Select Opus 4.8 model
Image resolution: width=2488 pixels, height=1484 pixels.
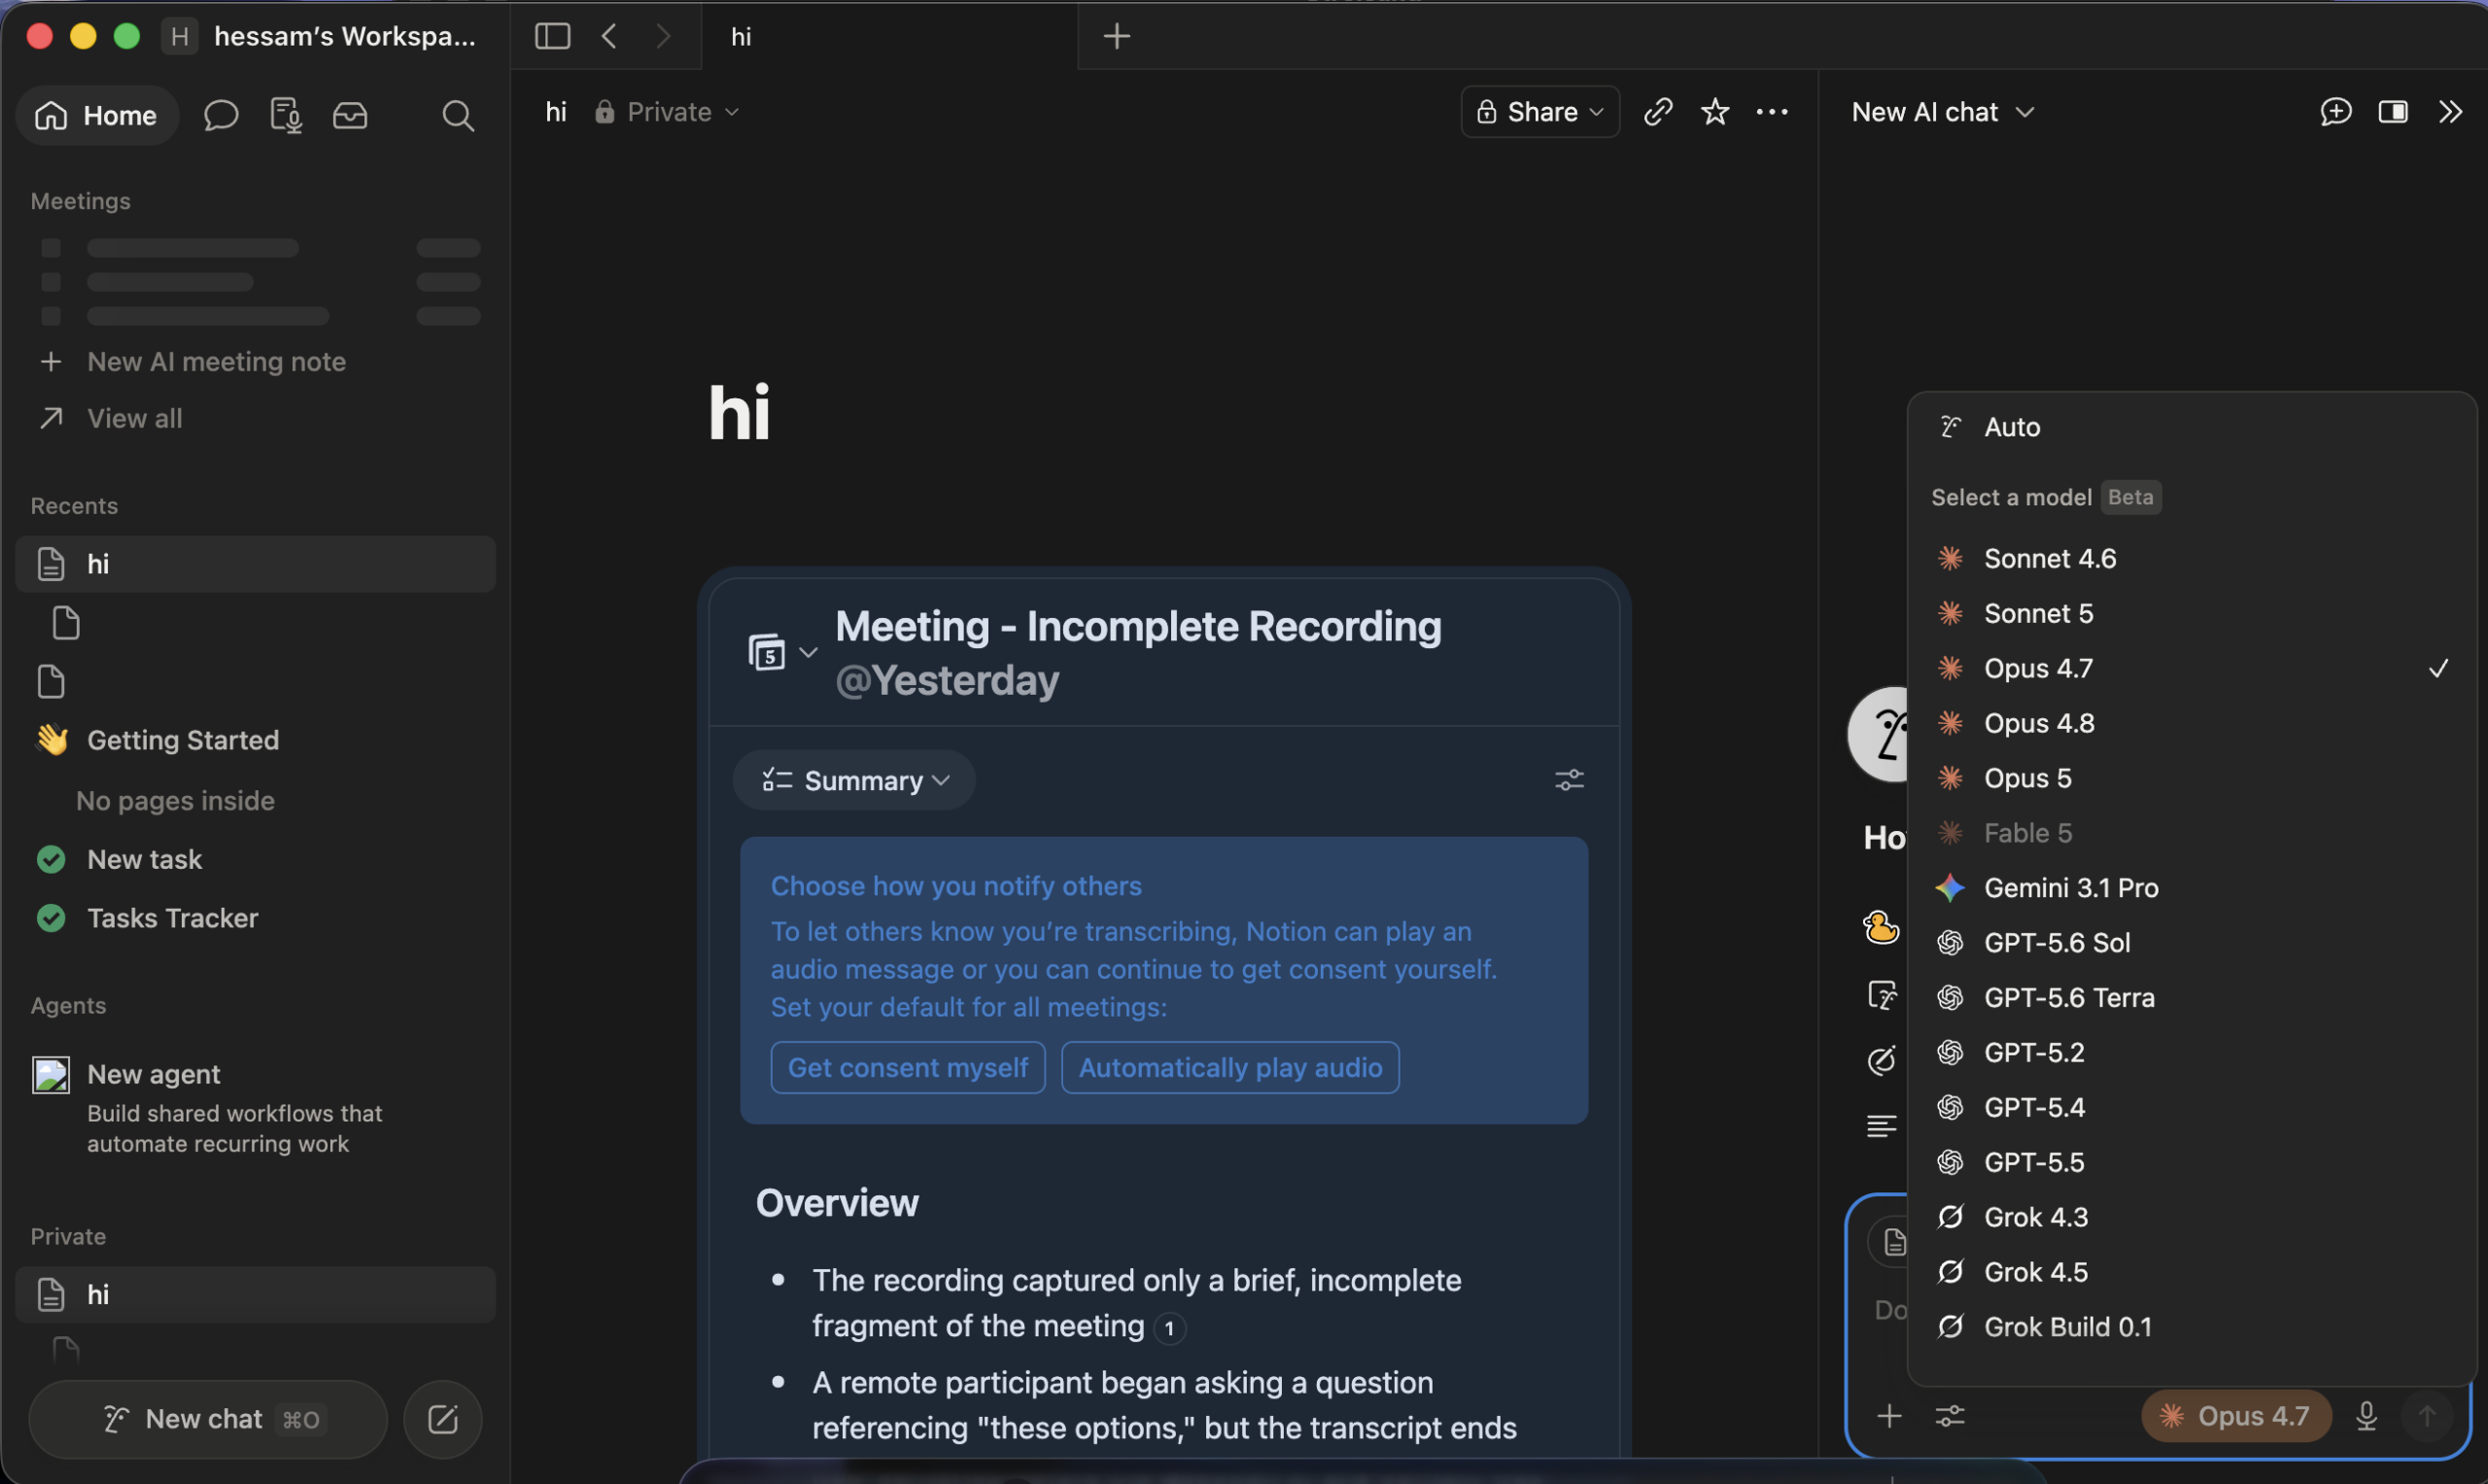pyautogui.click(x=2190, y=724)
